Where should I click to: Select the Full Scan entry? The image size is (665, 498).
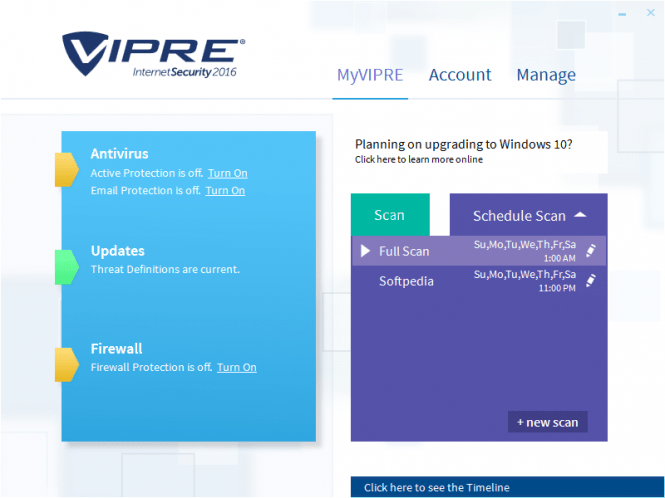click(x=478, y=251)
